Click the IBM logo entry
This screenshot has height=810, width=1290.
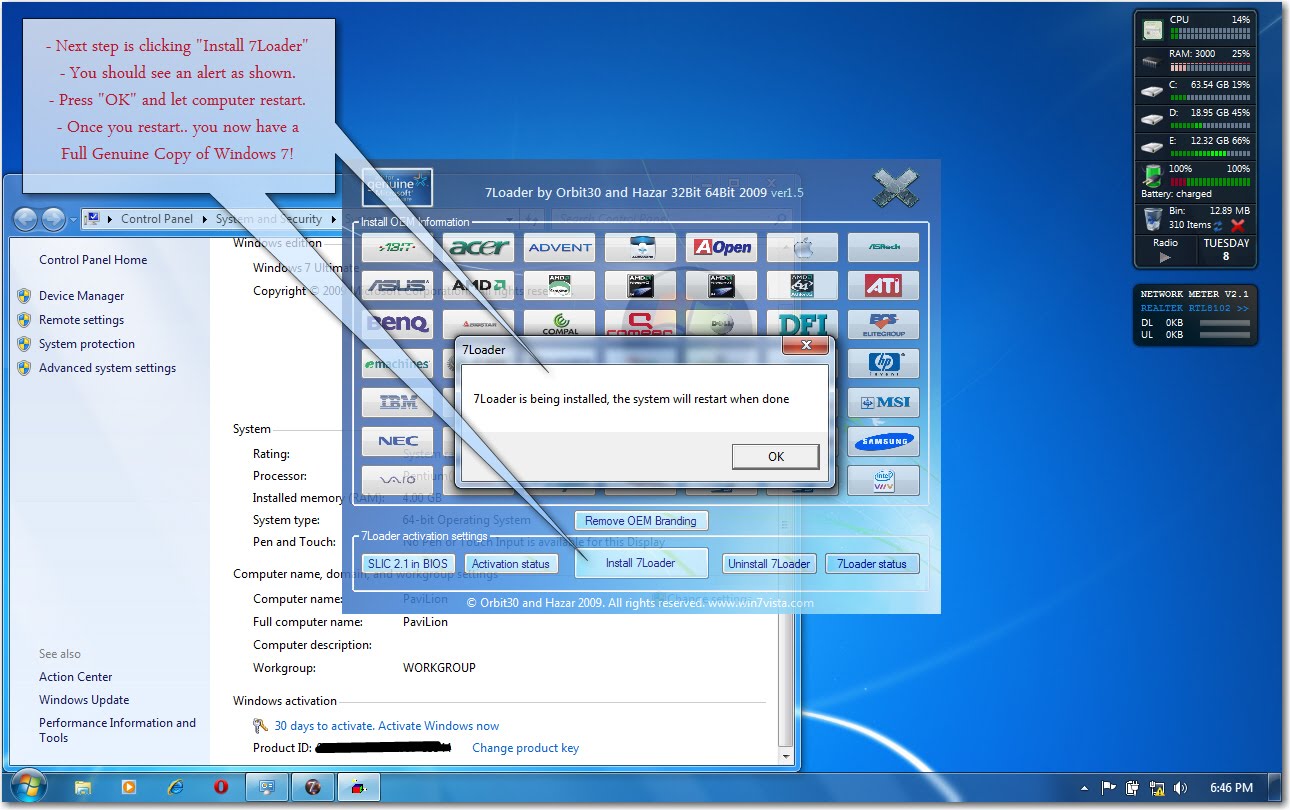[397, 402]
